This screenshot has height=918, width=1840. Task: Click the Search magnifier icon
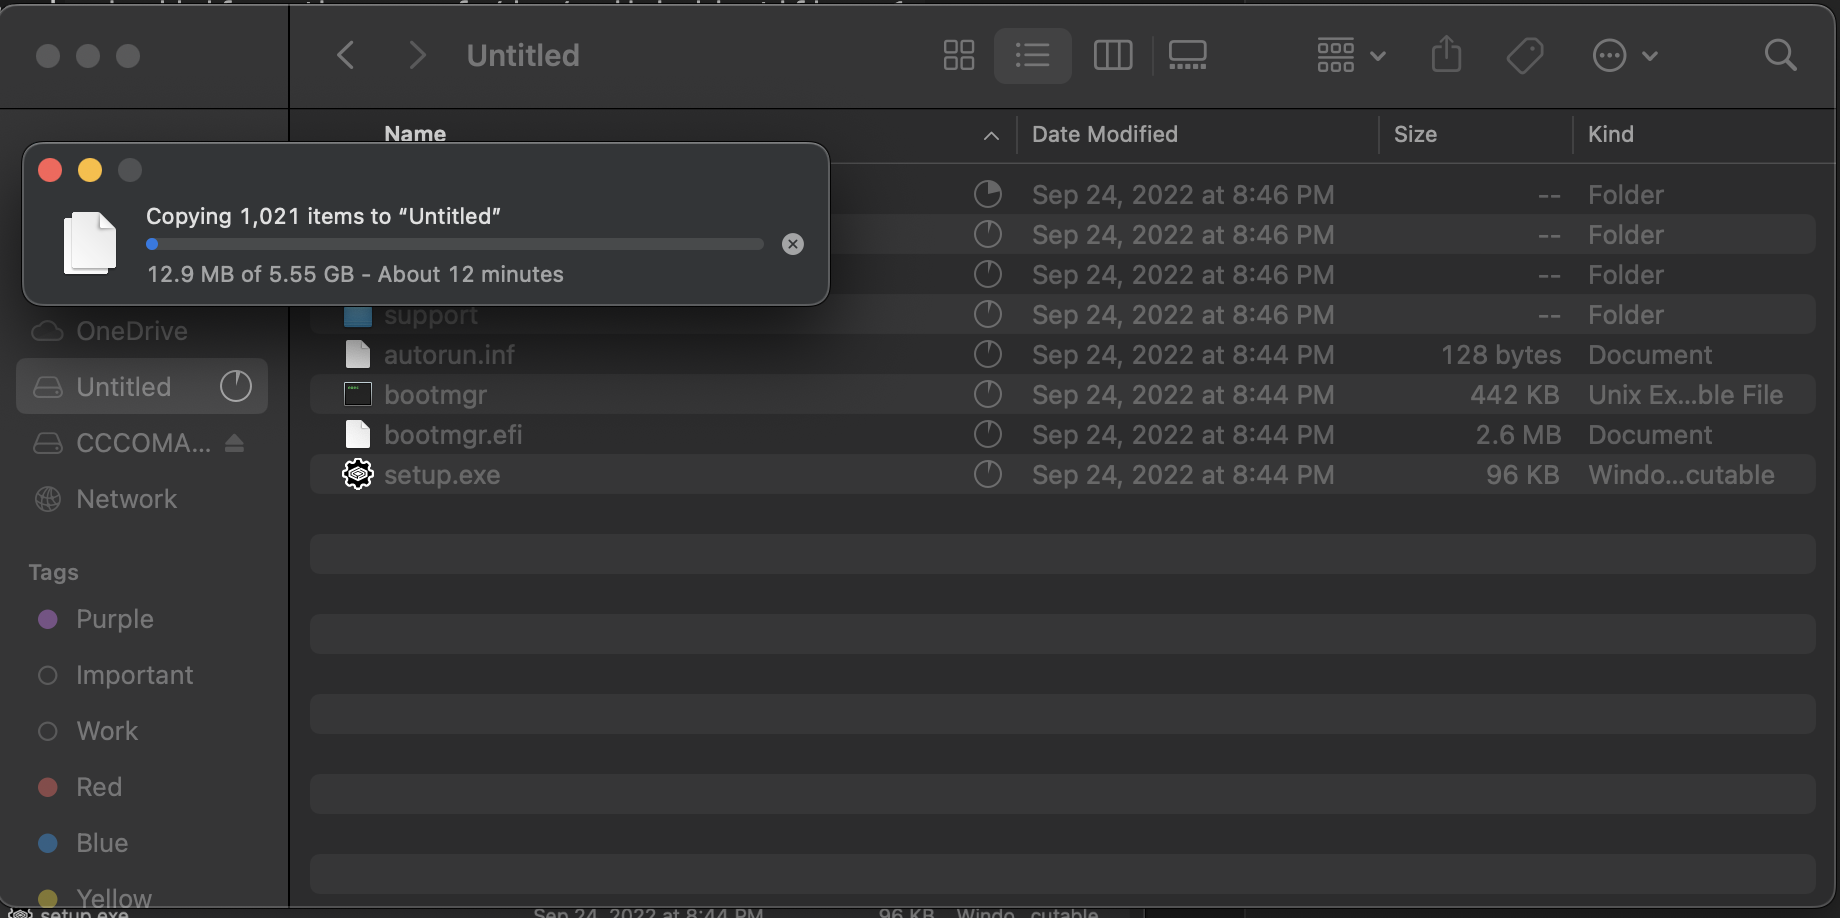click(x=1780, y=55)
